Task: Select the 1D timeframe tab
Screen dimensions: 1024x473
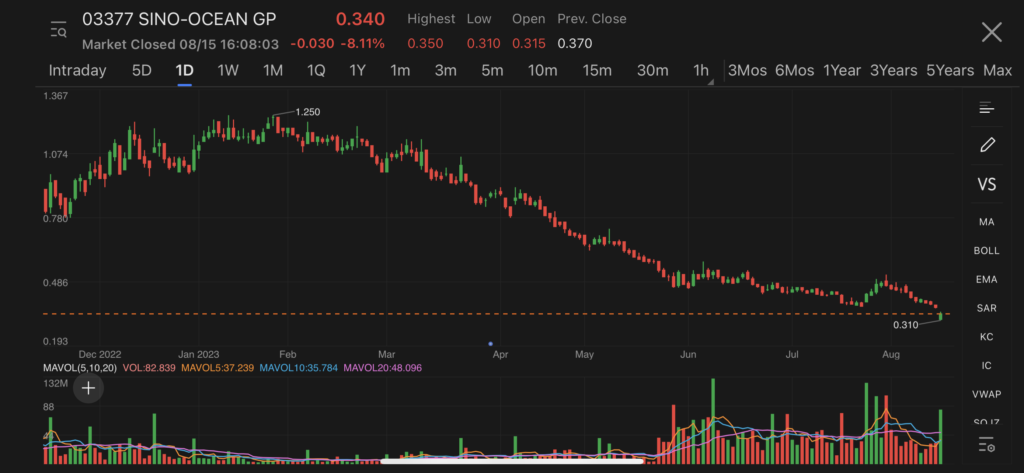Action: click(184, 71)
